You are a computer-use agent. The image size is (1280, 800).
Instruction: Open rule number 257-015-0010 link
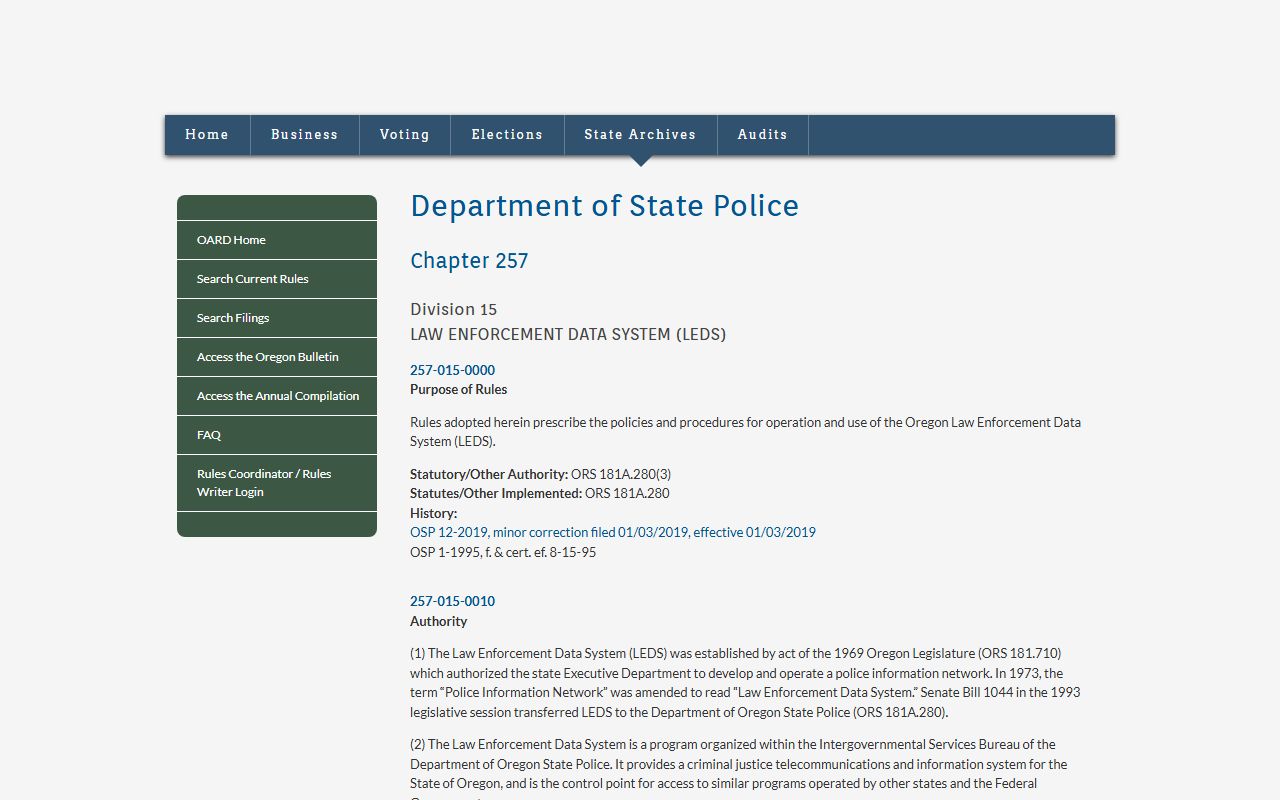pos(452,601)
